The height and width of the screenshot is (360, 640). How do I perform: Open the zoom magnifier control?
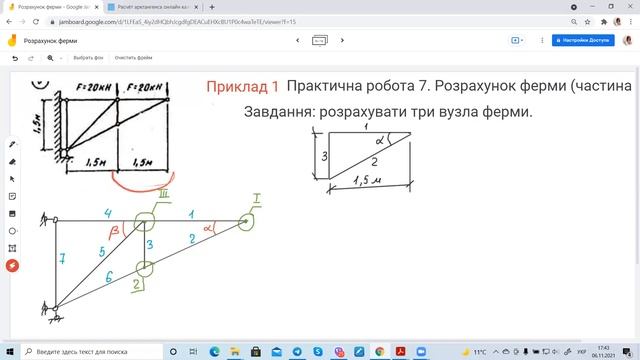point(50,58)
